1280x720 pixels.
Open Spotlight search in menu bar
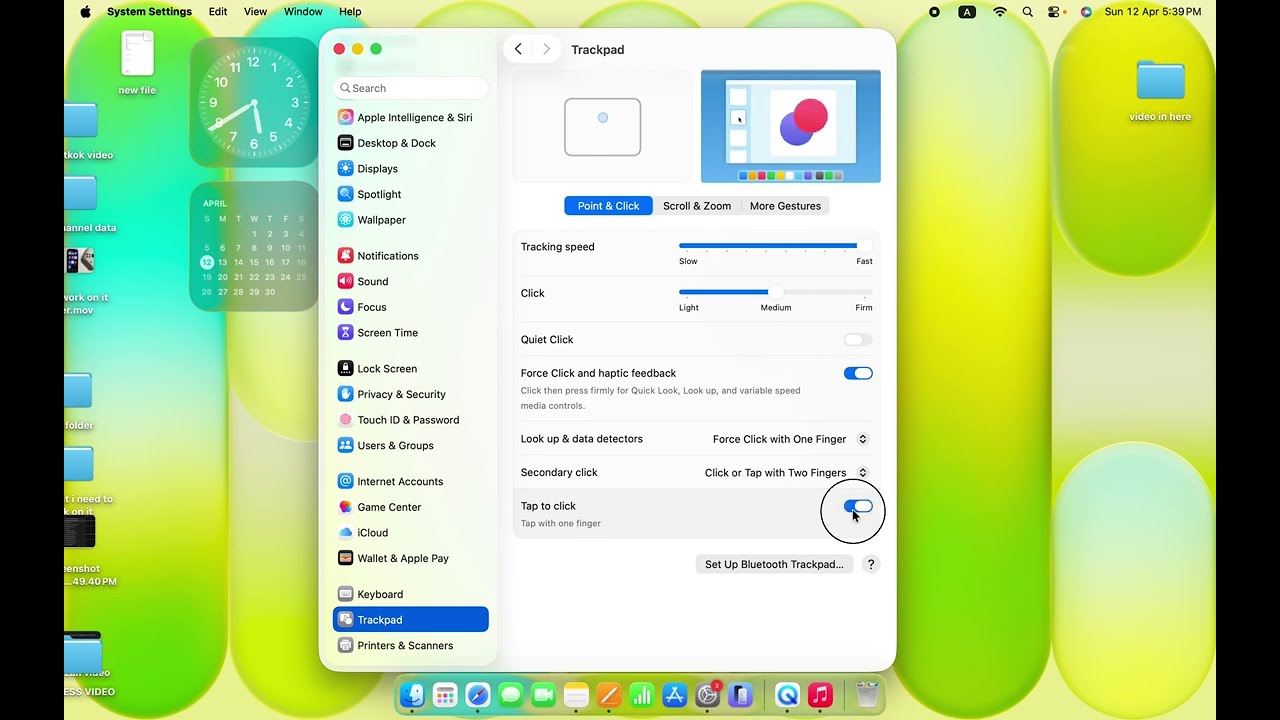click(1028, 12)
